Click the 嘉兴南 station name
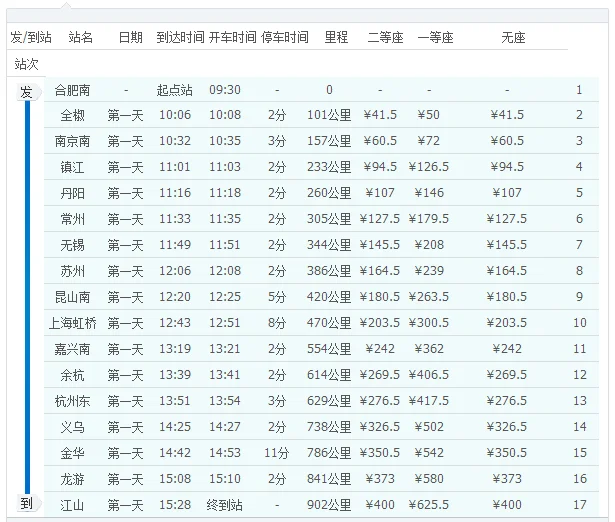Viewport: 615px width, 522px height. pos(72,349)
